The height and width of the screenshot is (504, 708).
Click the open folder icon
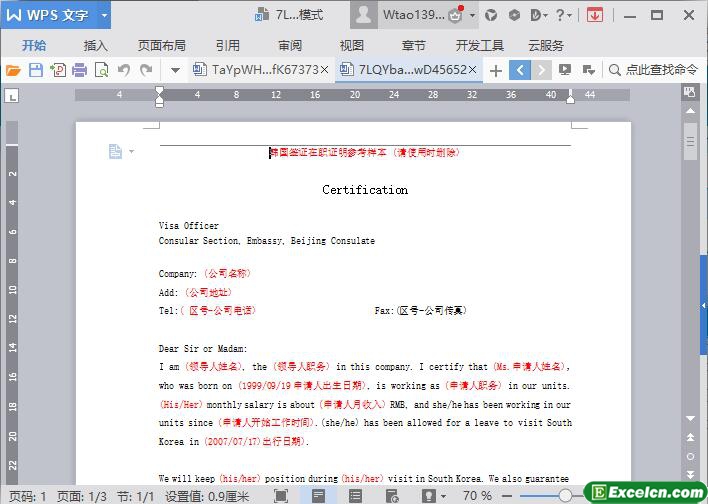tap(13, 70)
